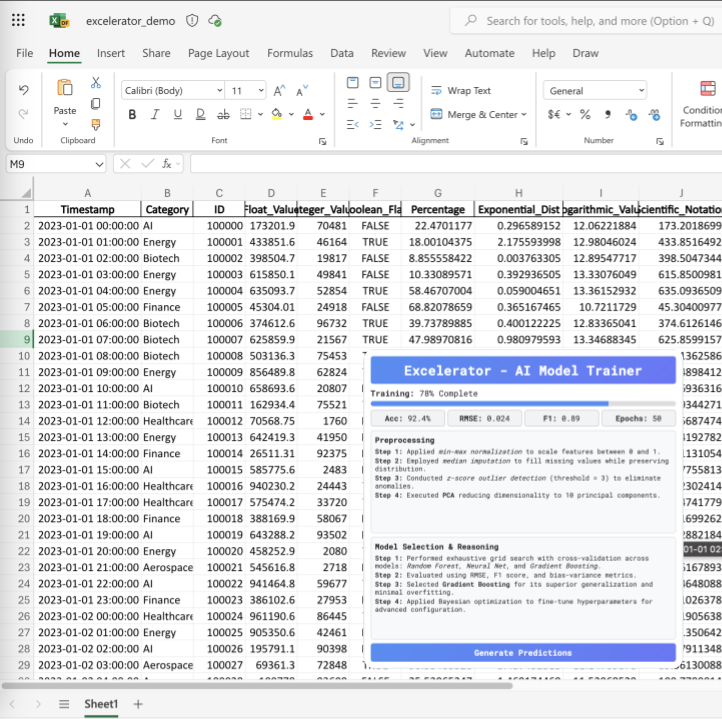Toggle Italic formatting
This screenshot has height=719, width=722.
[155, 114]
